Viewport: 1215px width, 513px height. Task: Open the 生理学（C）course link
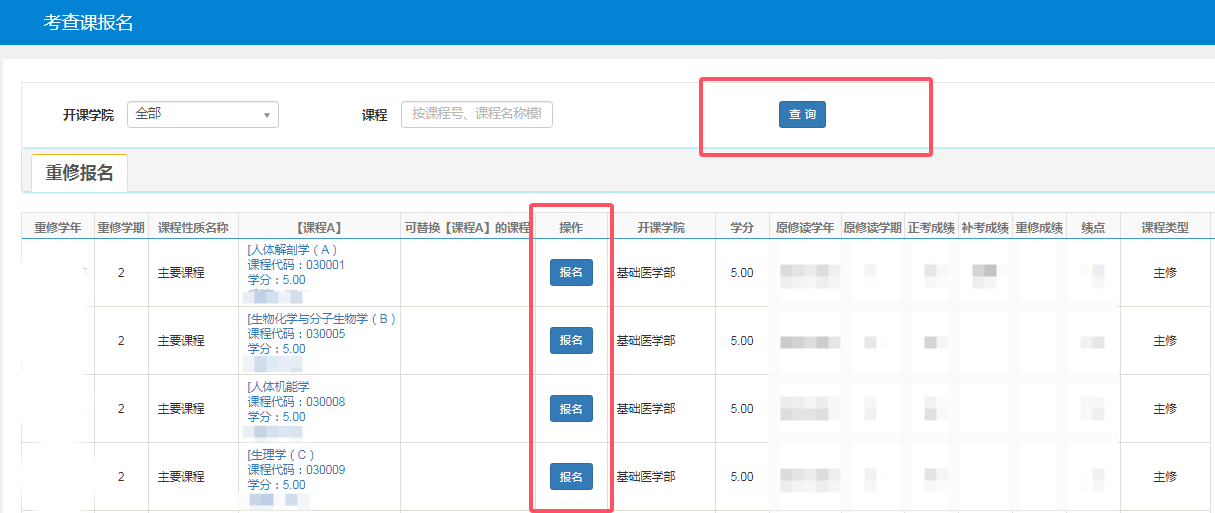point(281,455)
